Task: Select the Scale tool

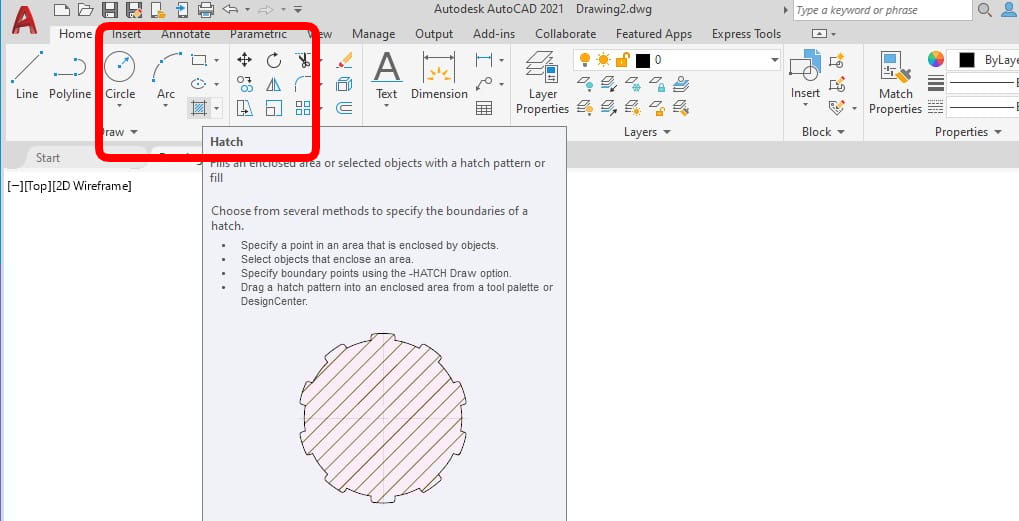Action: [x=274, y=108]
